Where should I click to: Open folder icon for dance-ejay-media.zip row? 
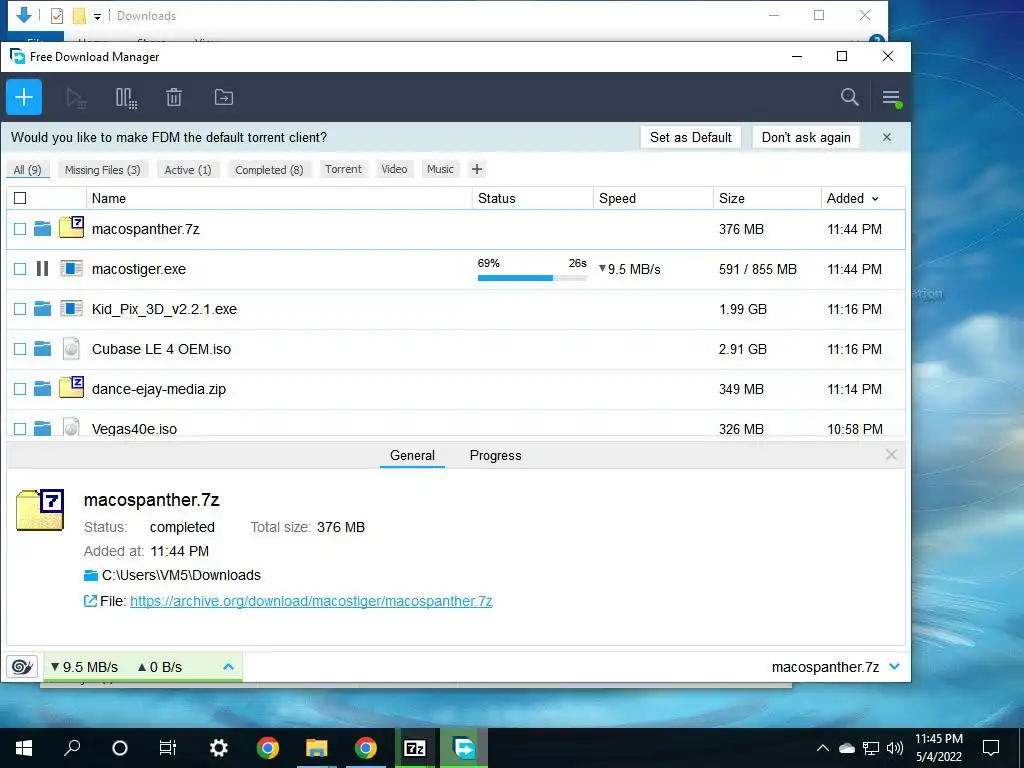pos(42,389)
